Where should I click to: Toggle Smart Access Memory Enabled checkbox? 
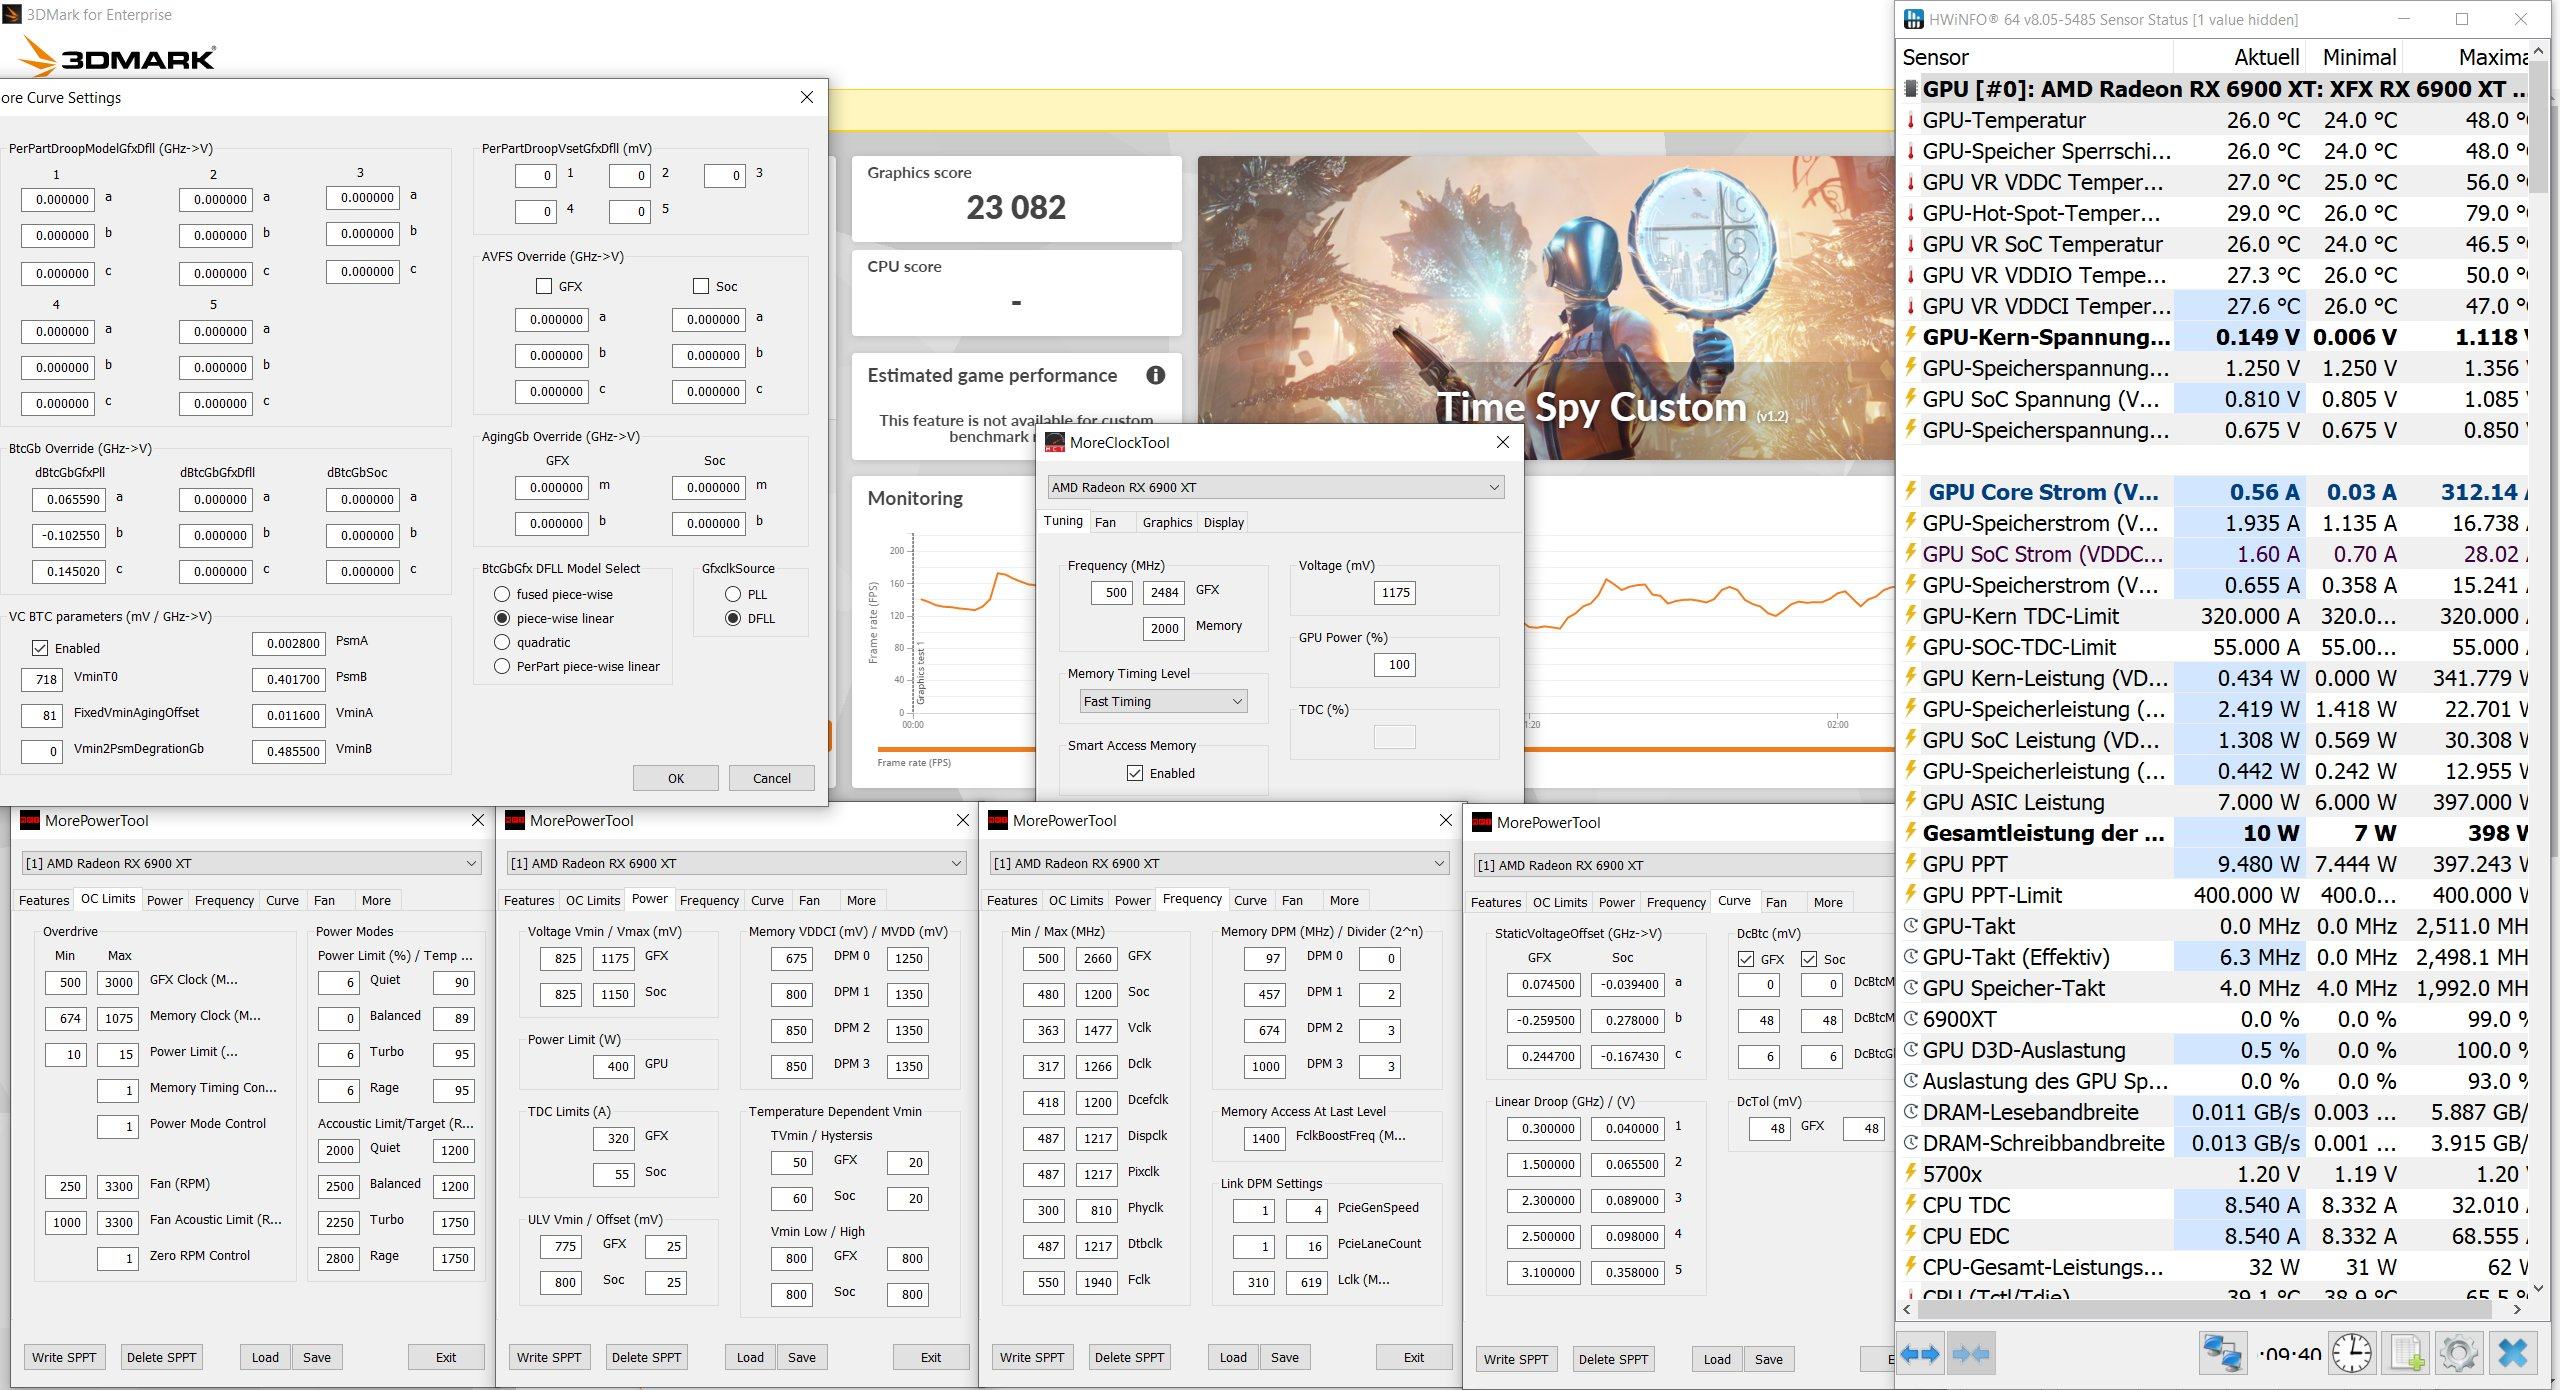pyautogui.click(x=1135, y=773)
